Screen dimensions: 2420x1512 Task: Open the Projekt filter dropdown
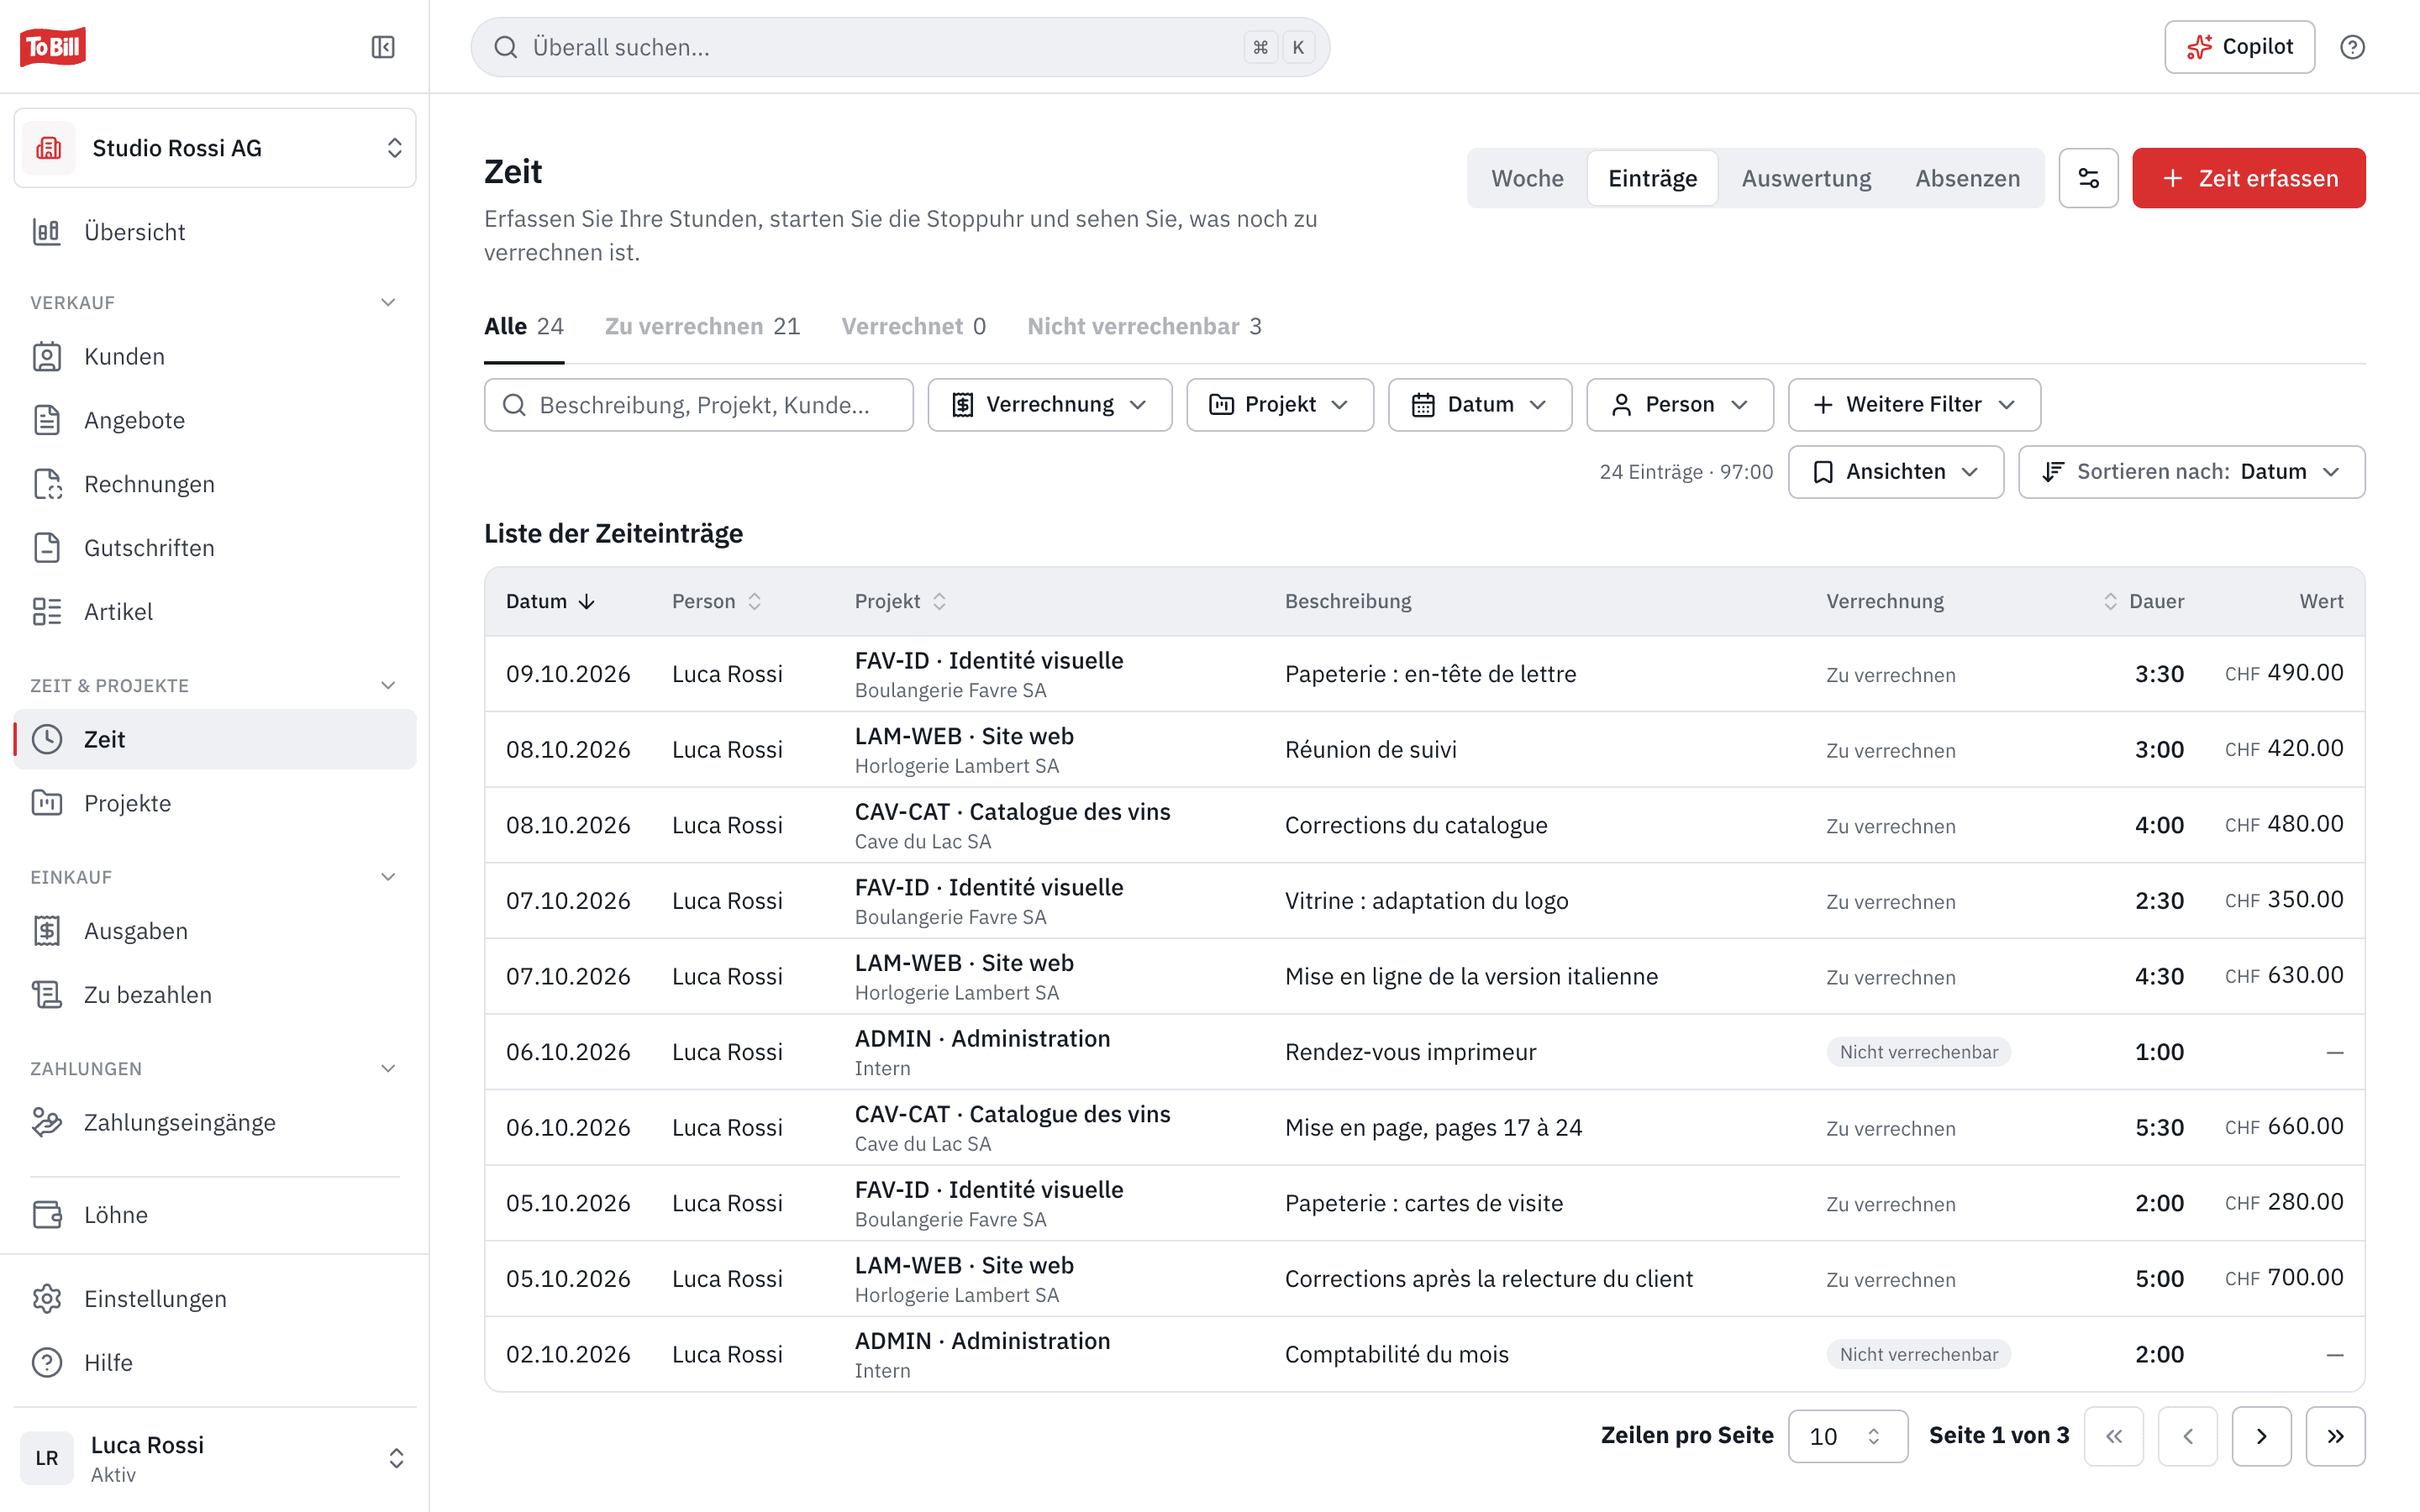1279,404
